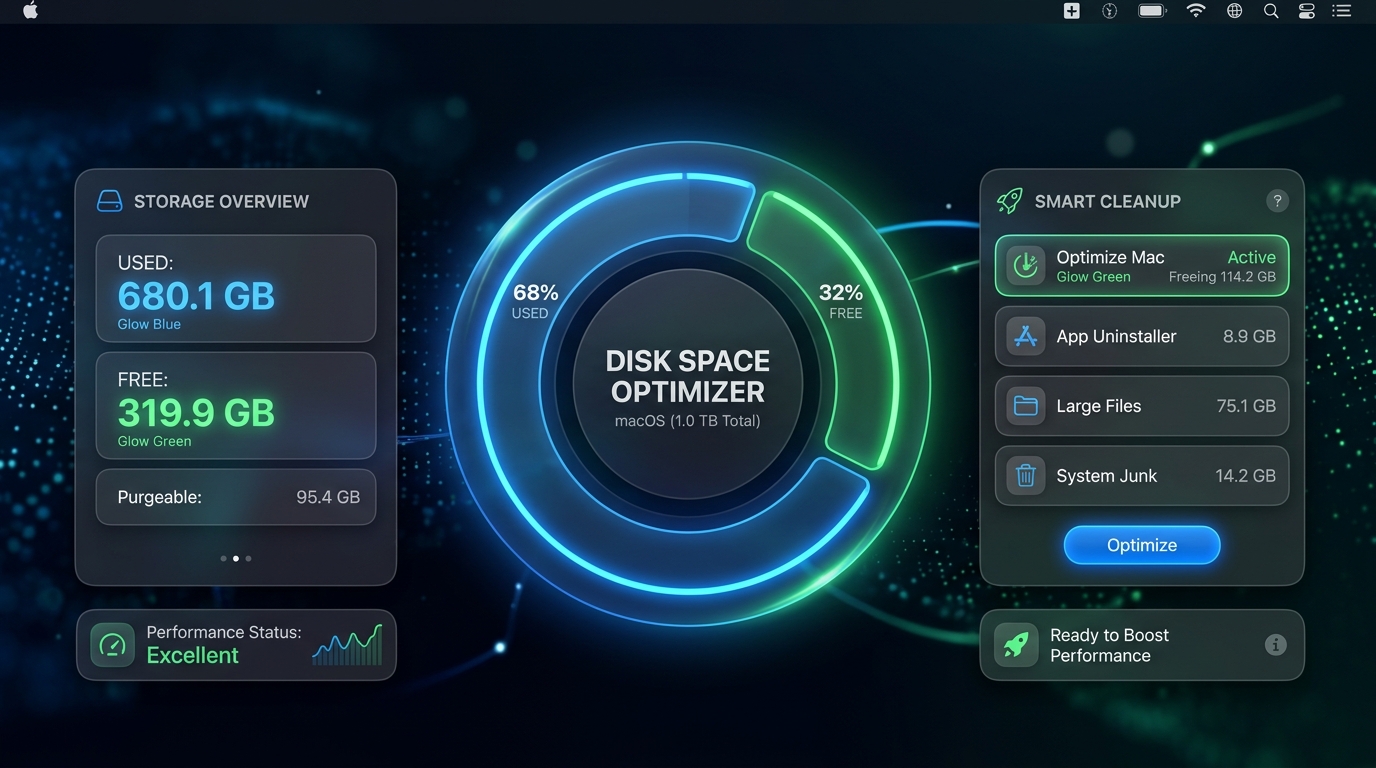The image size is (1376, 768).
Task: Click the globe icon in menu bar
Action: 1235,11
